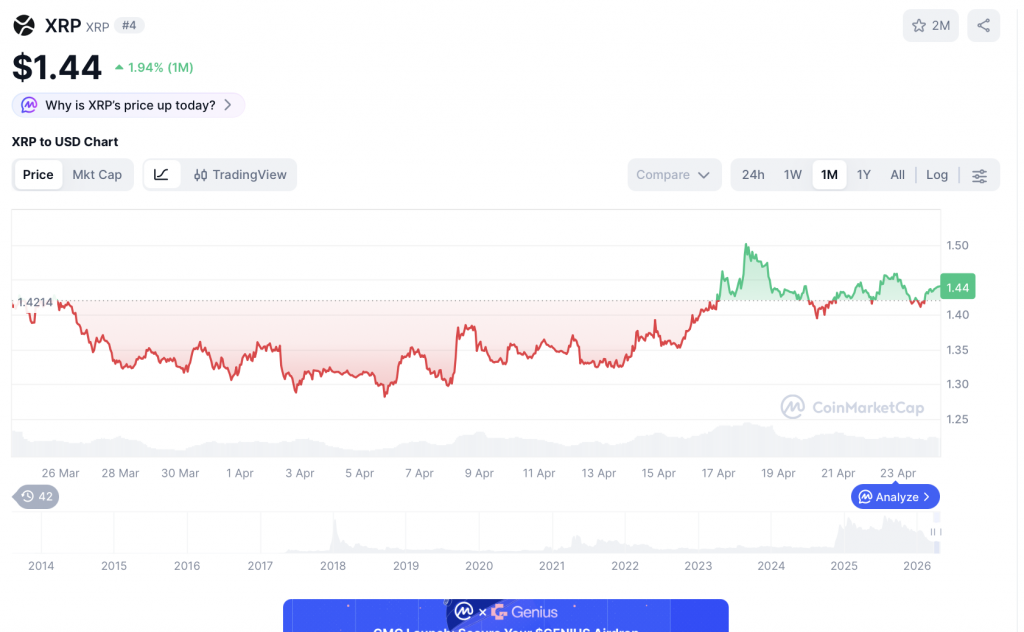Image resolution: width=1024 pixels, height=632 pixels.
Task: Select the All timeframe option
Action: click(897, 174)
